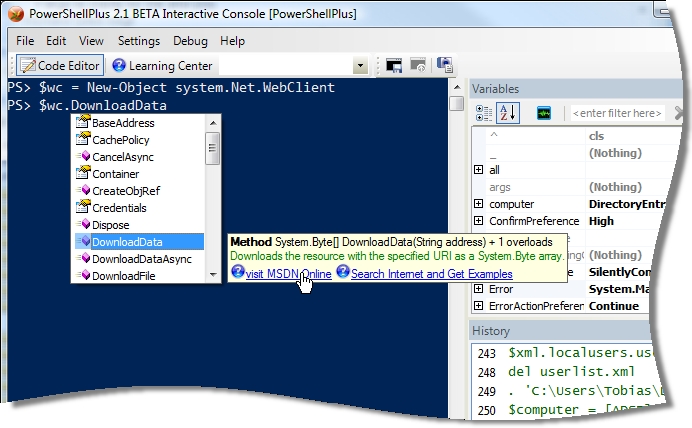Image resolution: width=692 pixels, height=428 pixels.
Task: Select DownloadDataAsync in the completion list
Action: pyautogui.click(x=142, y=259)
